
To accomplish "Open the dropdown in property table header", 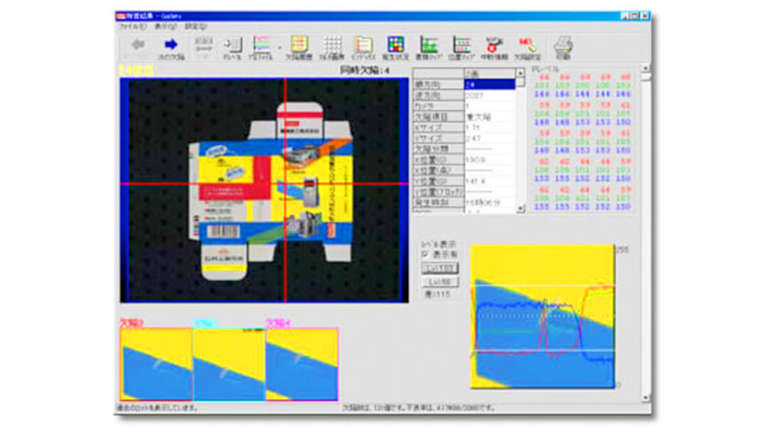I will pos(520,73).
